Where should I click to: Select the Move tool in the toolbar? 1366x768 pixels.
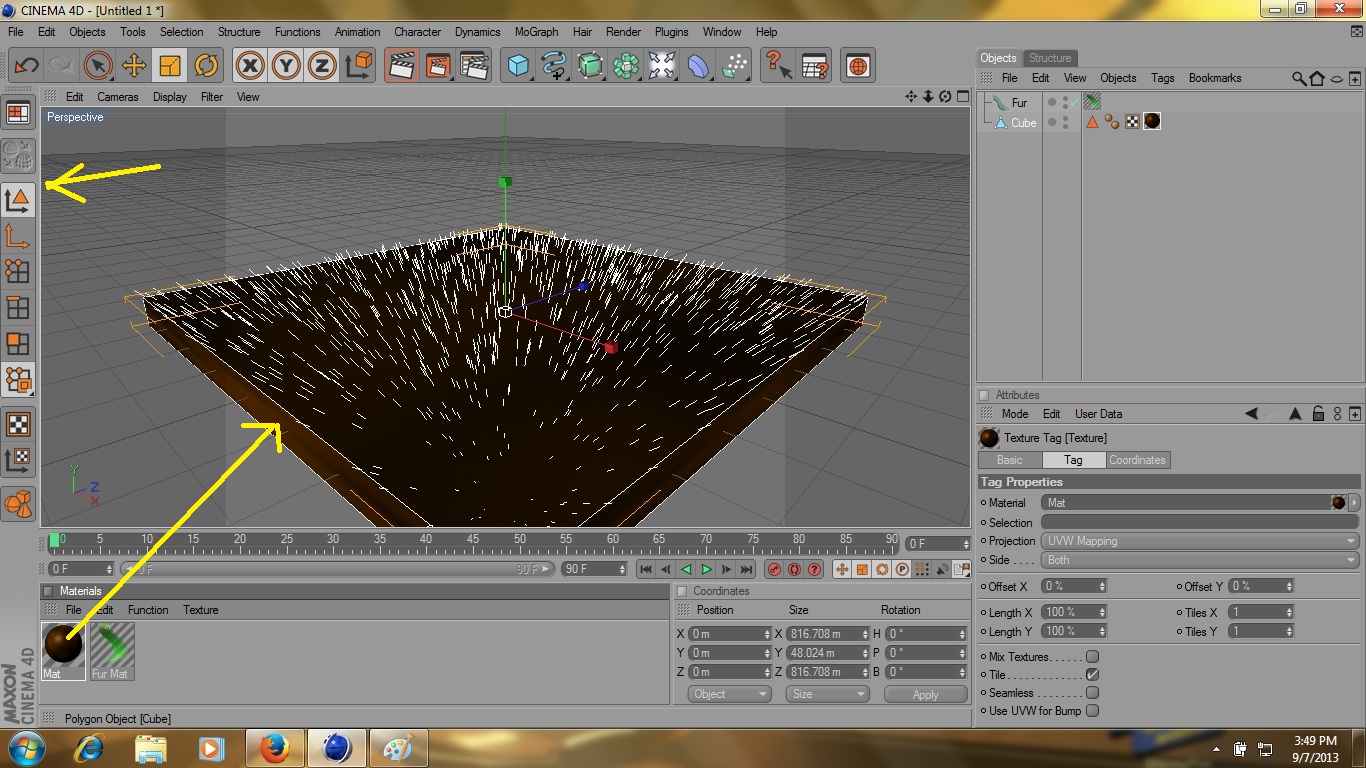(x=133, y=65)
